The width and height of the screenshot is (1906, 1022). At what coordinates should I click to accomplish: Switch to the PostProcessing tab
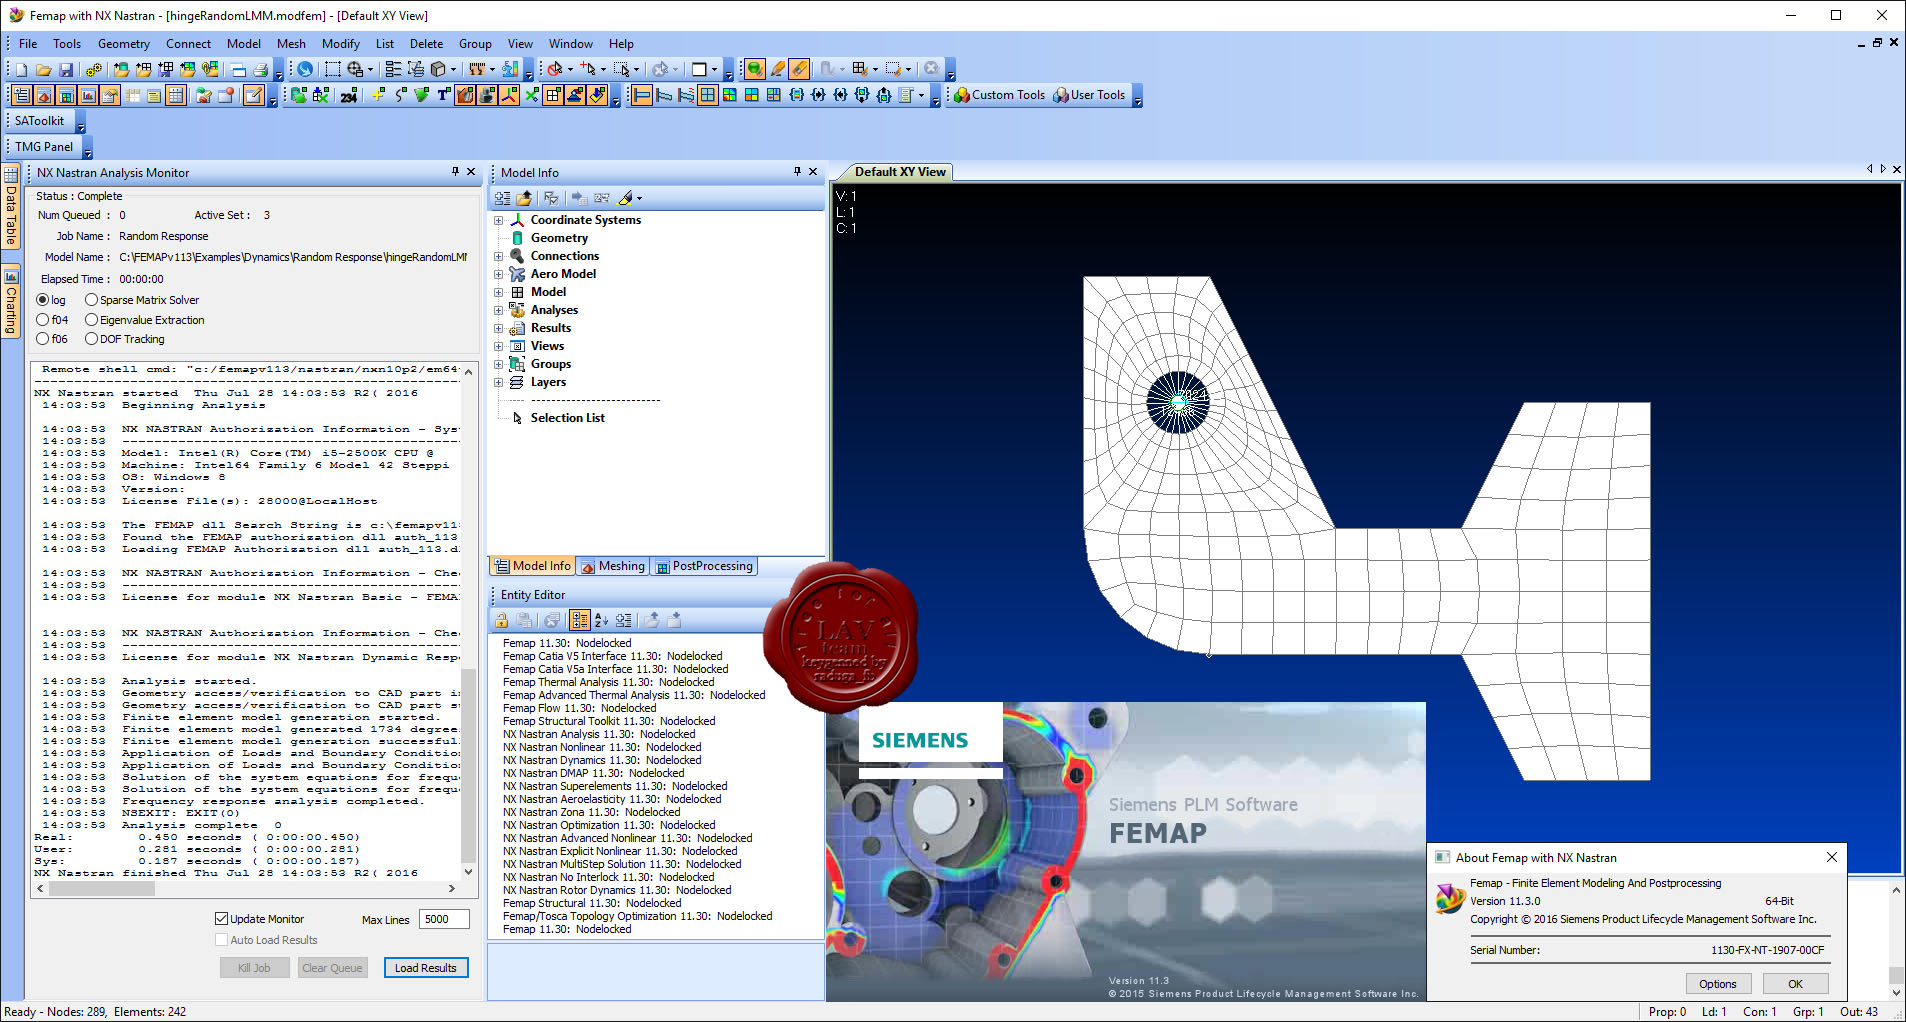point(704,566)
